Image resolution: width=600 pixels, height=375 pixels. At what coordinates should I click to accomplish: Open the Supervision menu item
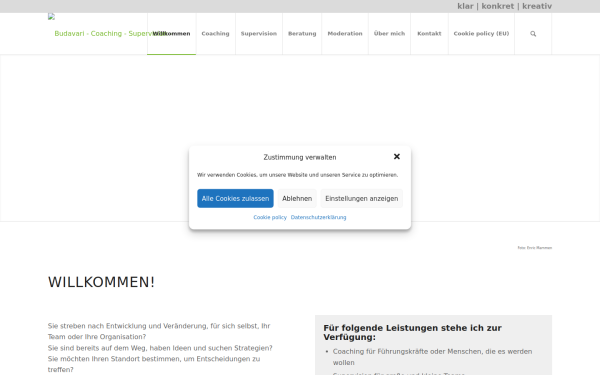[x=259, y=34]
